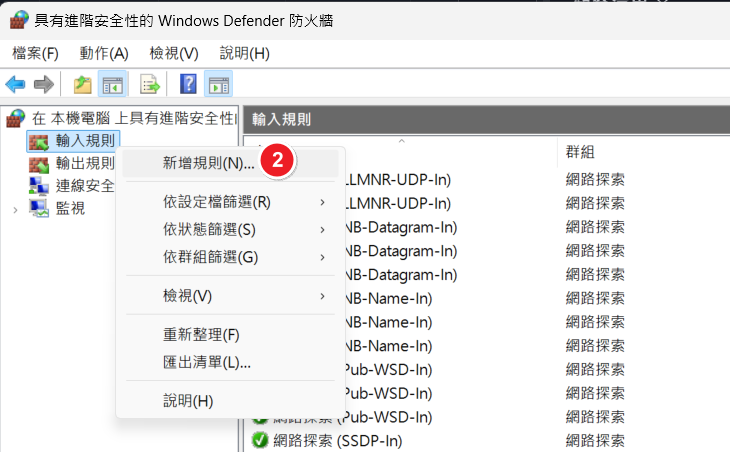The image size is (730, 452).
Task: Click the Up one level folder icon
Action: click(x=82, y=84)
